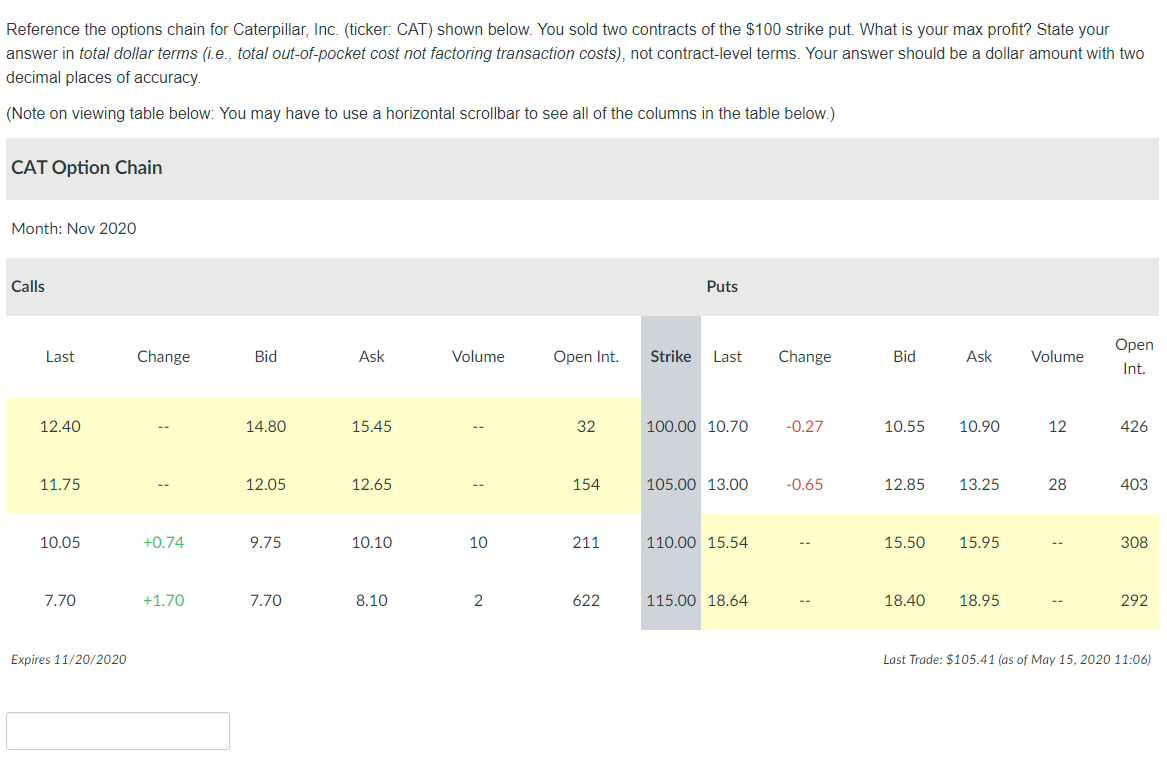This screenshot has height=768, width=1167.
Task: Select the Strike column header
Action: 670,356
